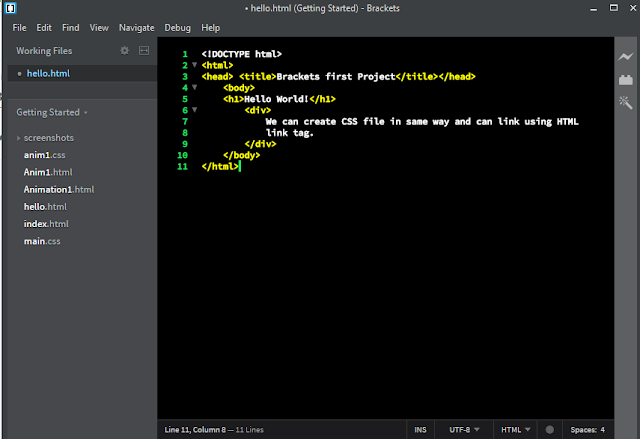Click the empty editor area below the code
Image resolution: width=640 pixels, height=439 pixels.
point(385,294)
